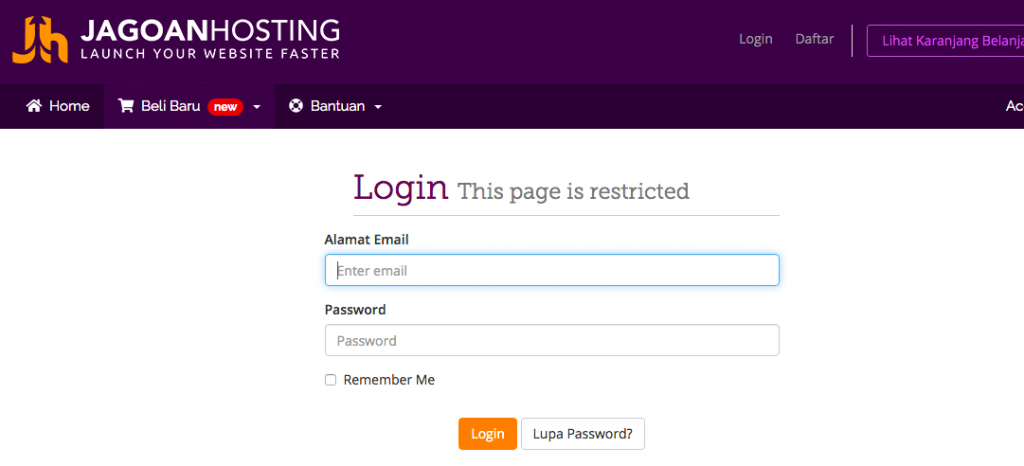Click the shopping cart icon for Beli Baru

[125, 106]
